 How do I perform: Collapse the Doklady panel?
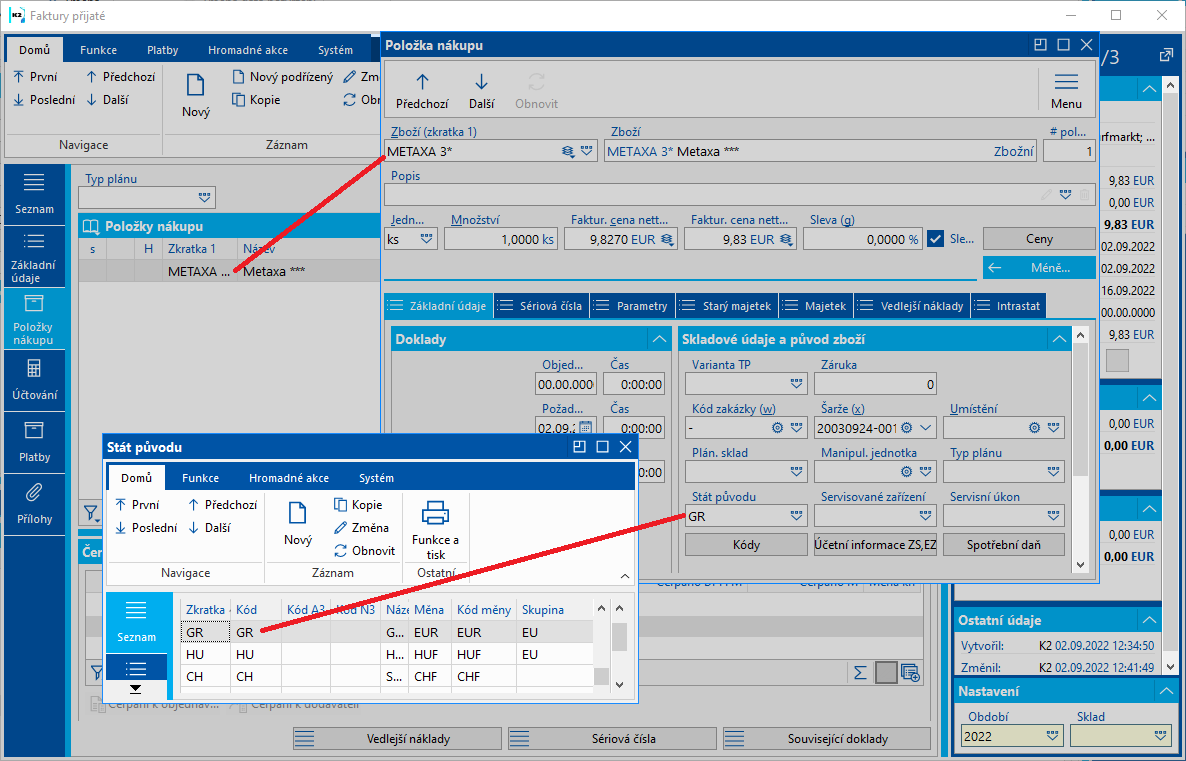(x=660, y=339)
